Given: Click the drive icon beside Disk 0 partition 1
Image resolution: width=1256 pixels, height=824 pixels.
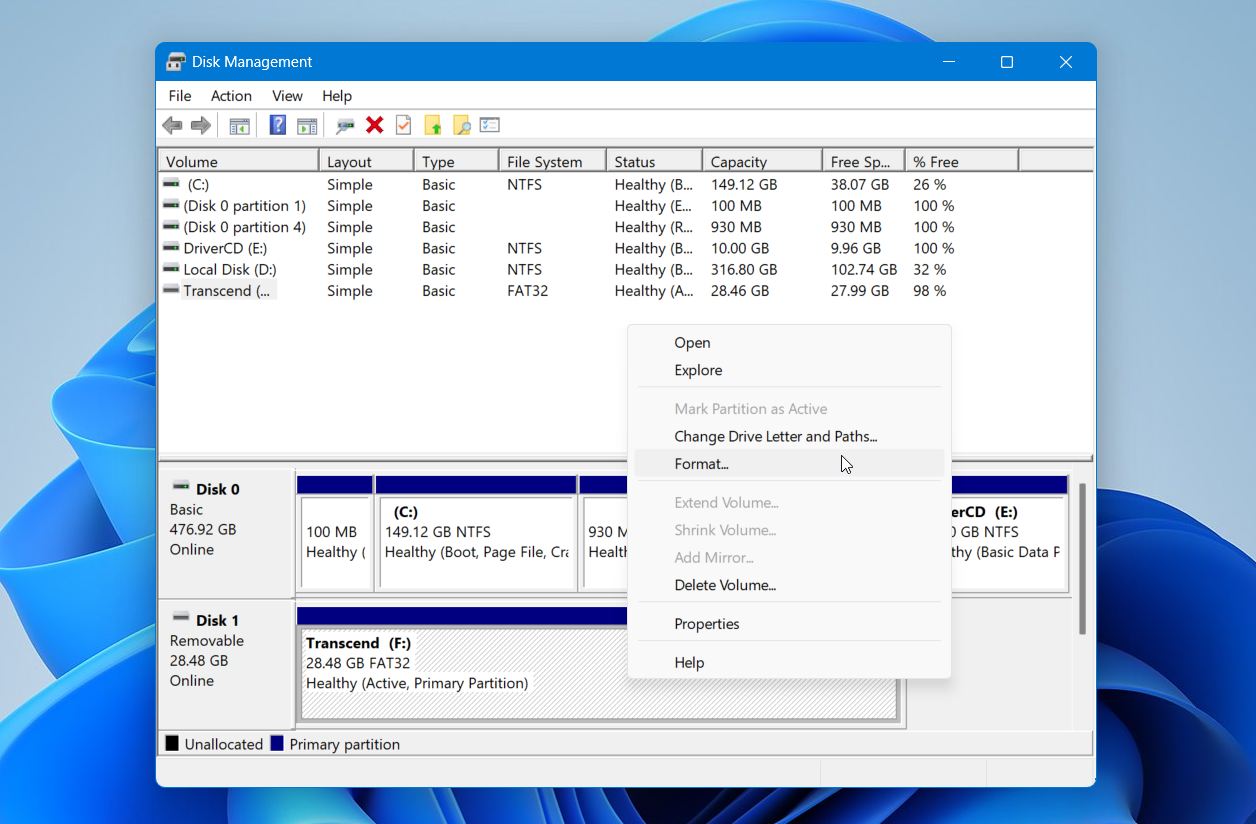Looking at the screenshot, I should pos(171,205).
